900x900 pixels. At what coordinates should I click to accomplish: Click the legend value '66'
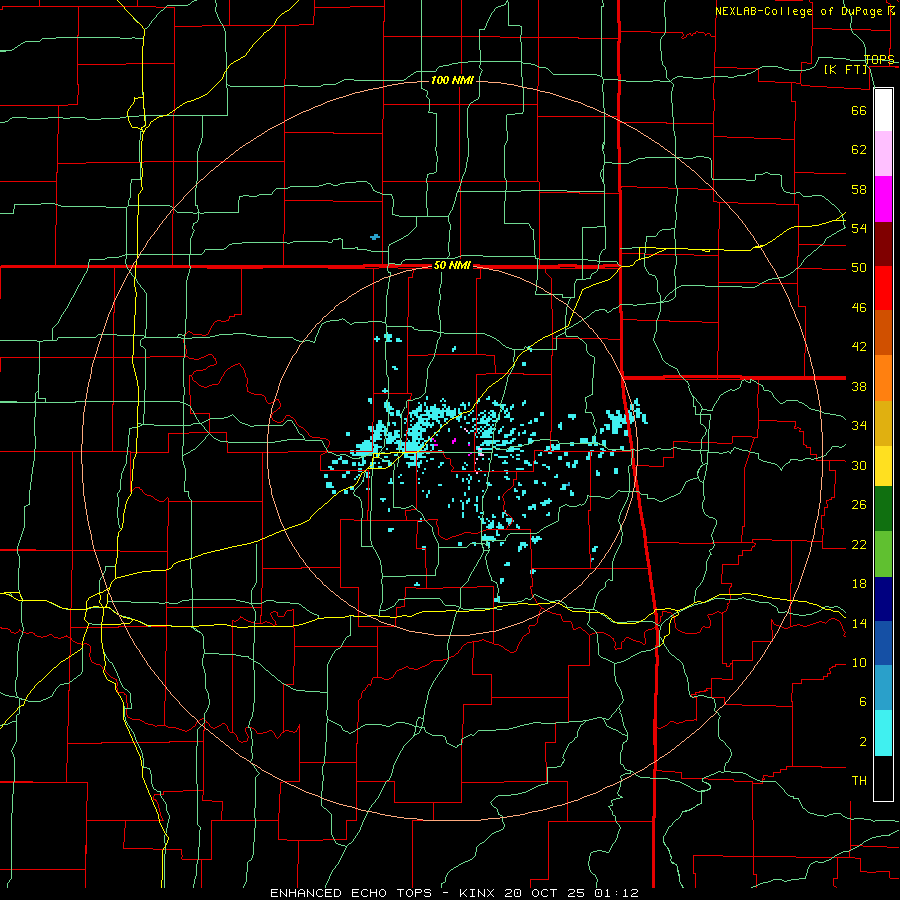click(859, 110)
